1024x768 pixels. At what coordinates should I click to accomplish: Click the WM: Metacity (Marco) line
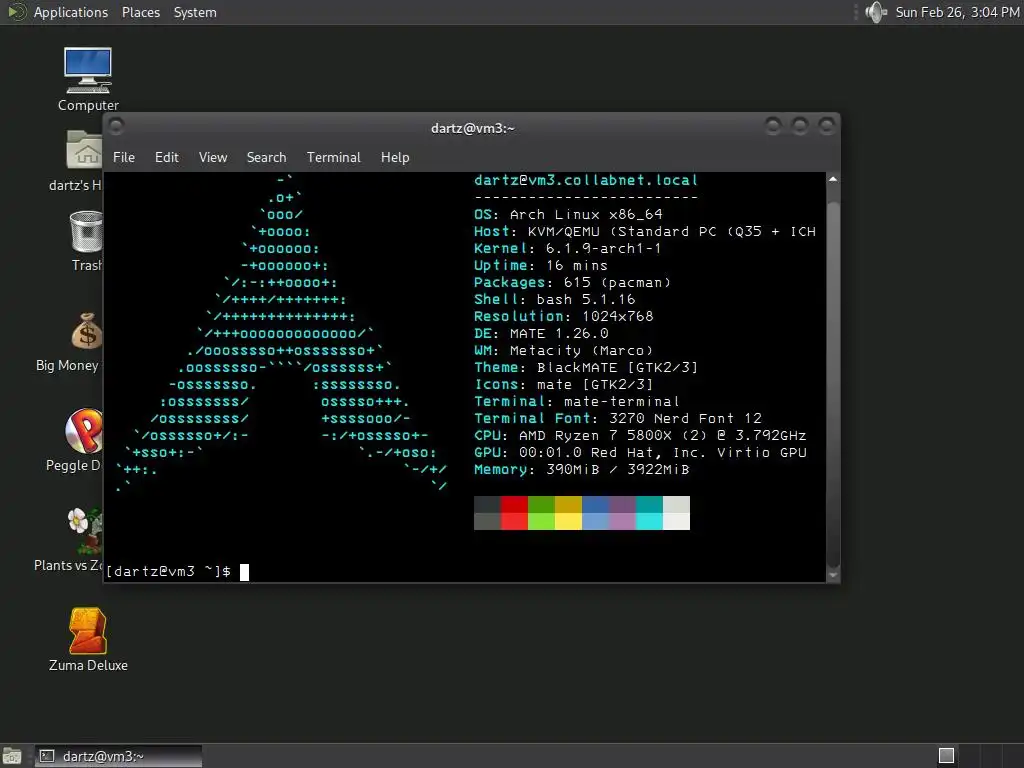[564, 351]
